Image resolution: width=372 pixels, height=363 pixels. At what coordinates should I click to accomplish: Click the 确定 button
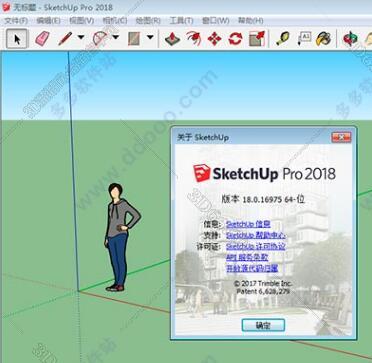click(263, 325)
